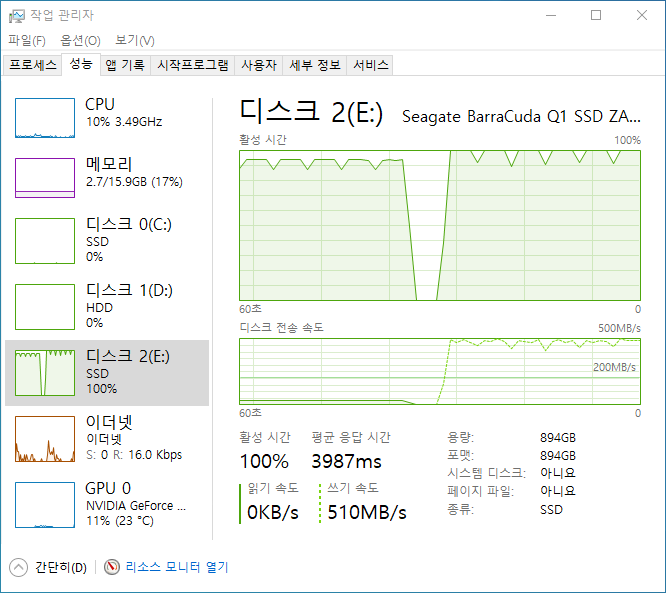666x593 pixels.
Task: Open the 보기(V) menu
Action: click(135, 40)
